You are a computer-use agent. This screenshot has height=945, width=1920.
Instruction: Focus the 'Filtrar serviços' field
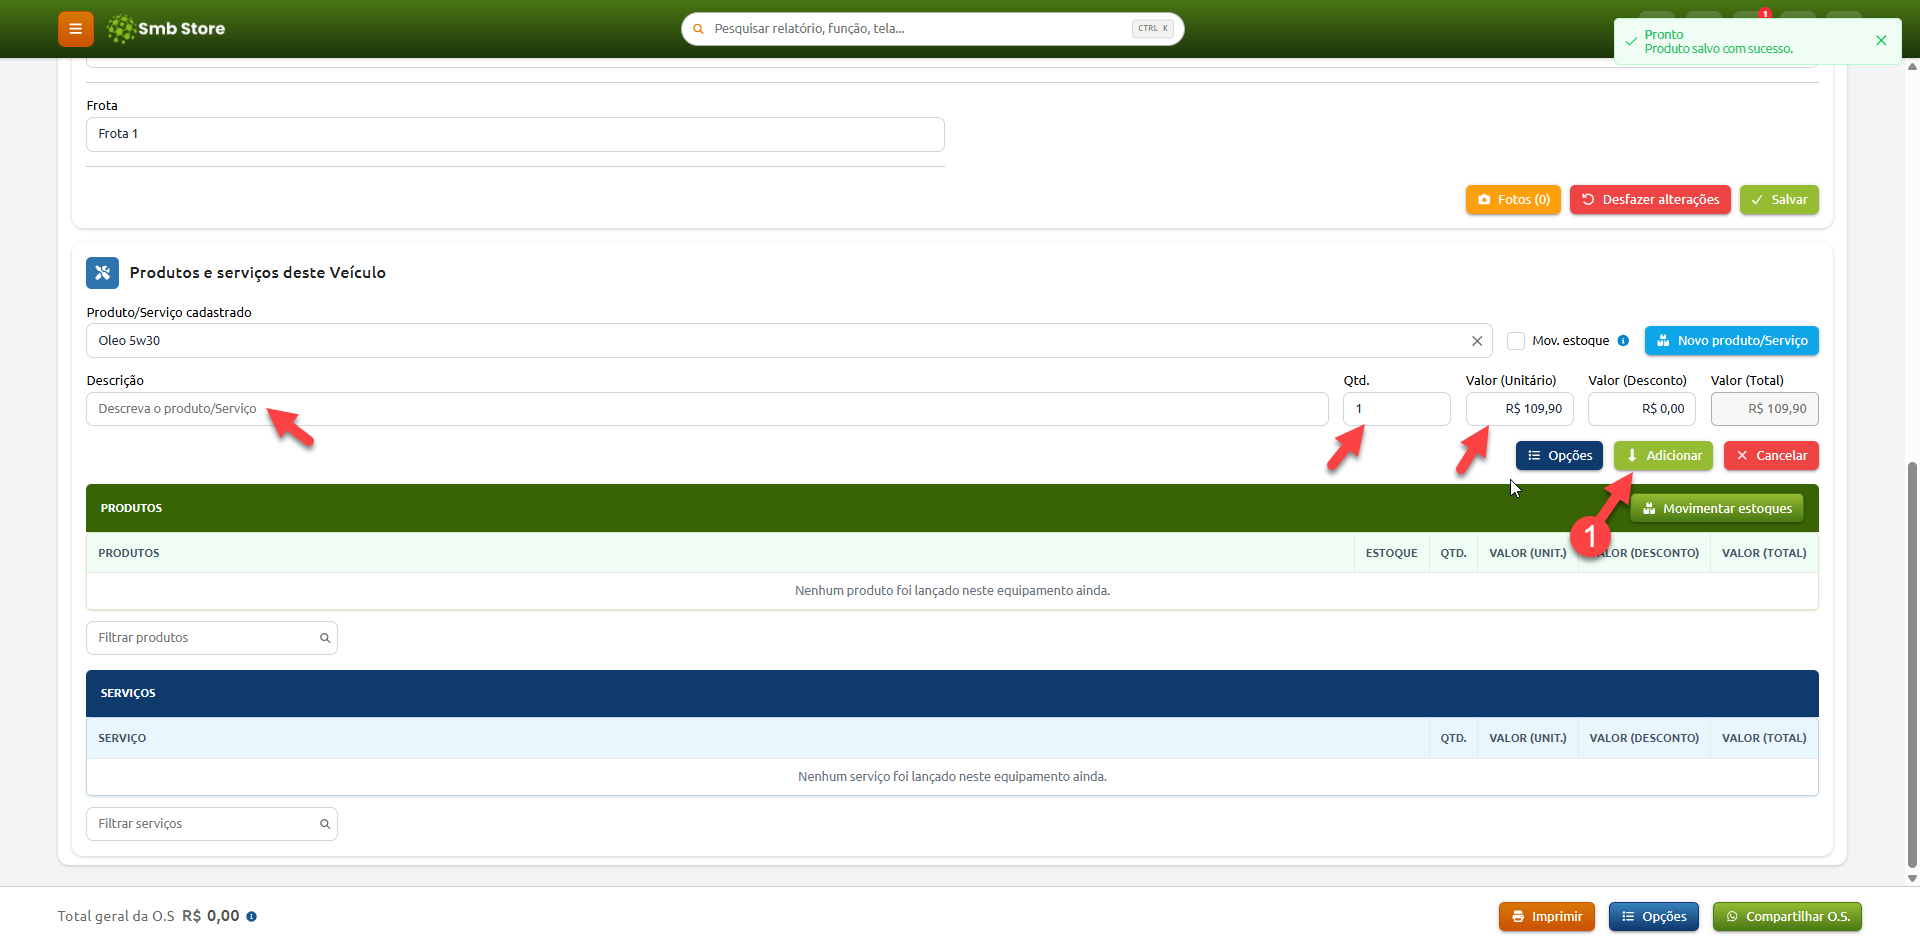pyautogui.click(x=212, y=824)
